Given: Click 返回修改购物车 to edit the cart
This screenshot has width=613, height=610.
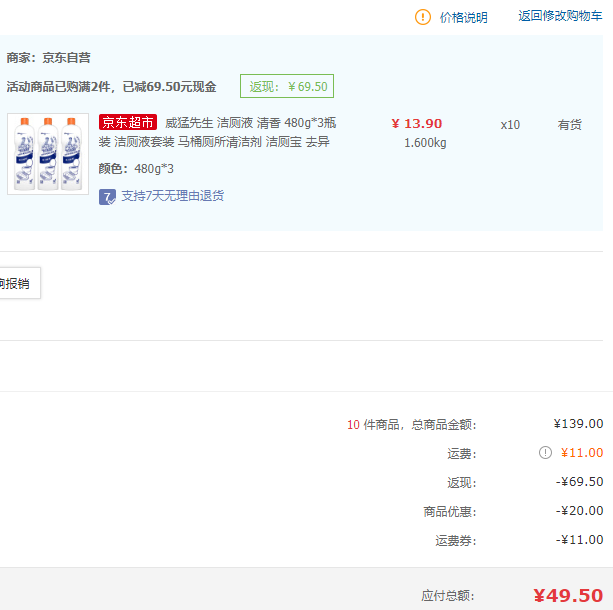Looking at the screenshot, I should coord(560,16).
